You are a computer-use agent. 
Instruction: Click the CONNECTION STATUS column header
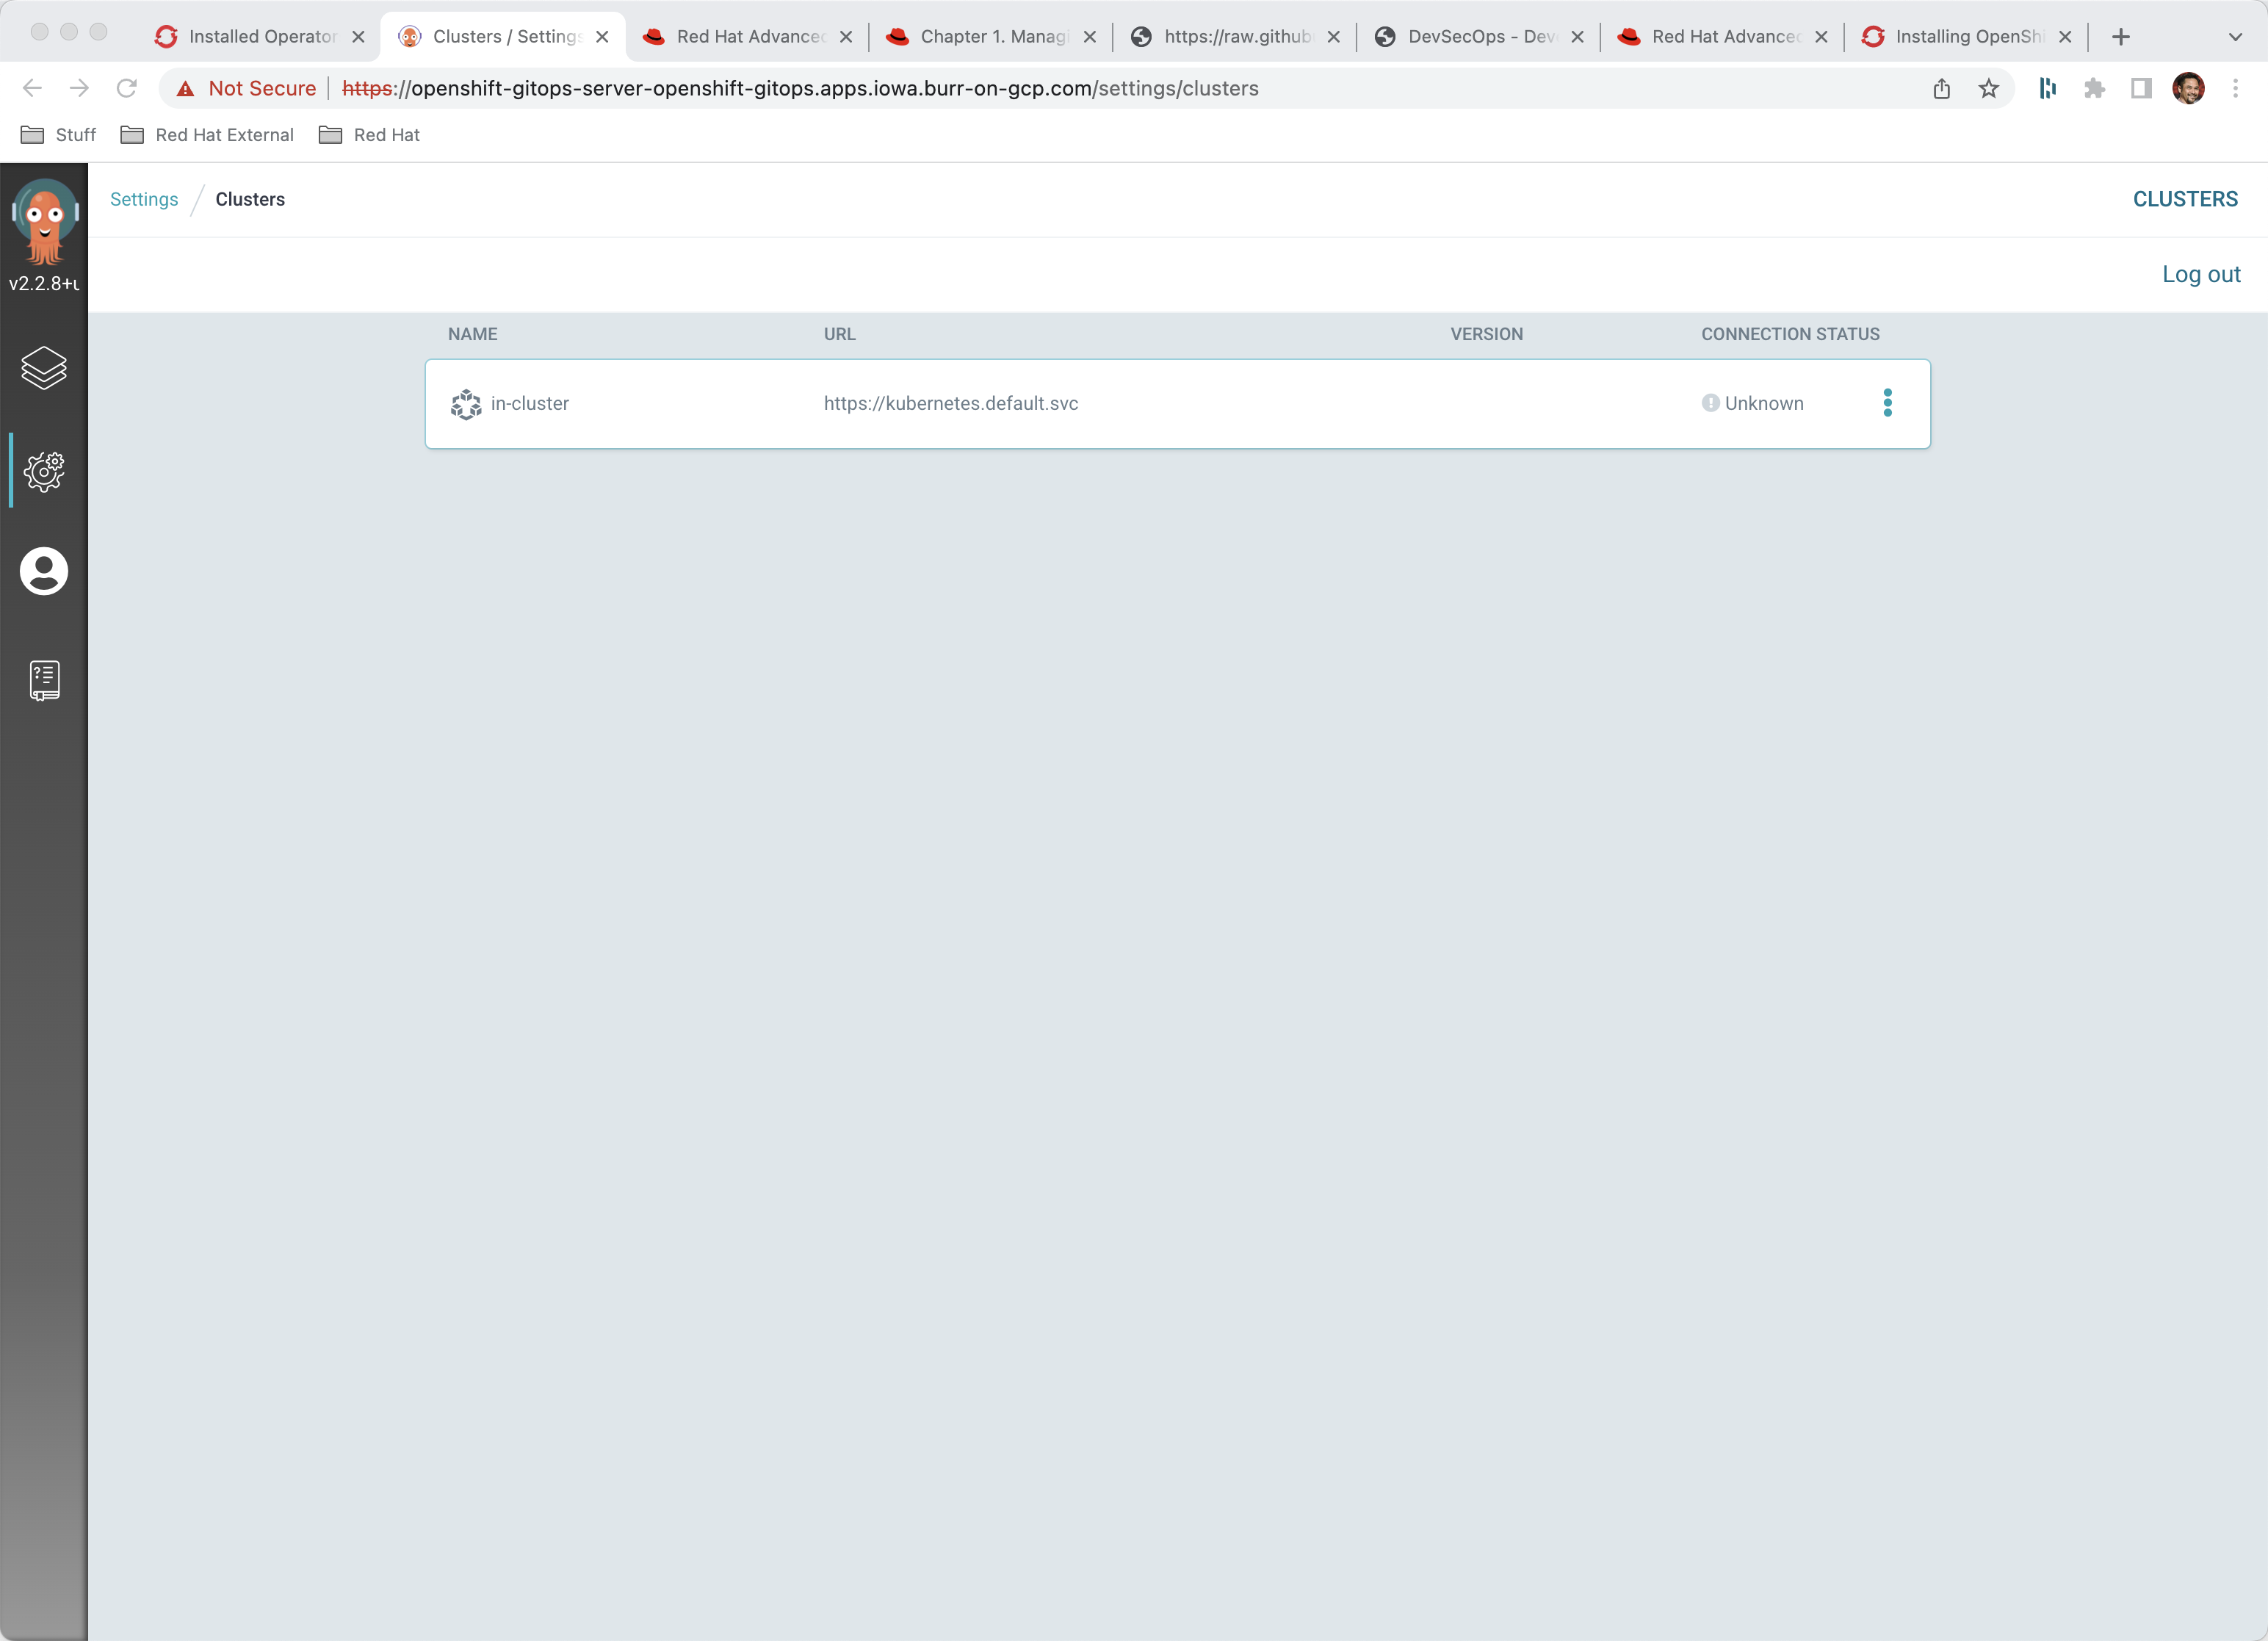tap(1791, 333)
